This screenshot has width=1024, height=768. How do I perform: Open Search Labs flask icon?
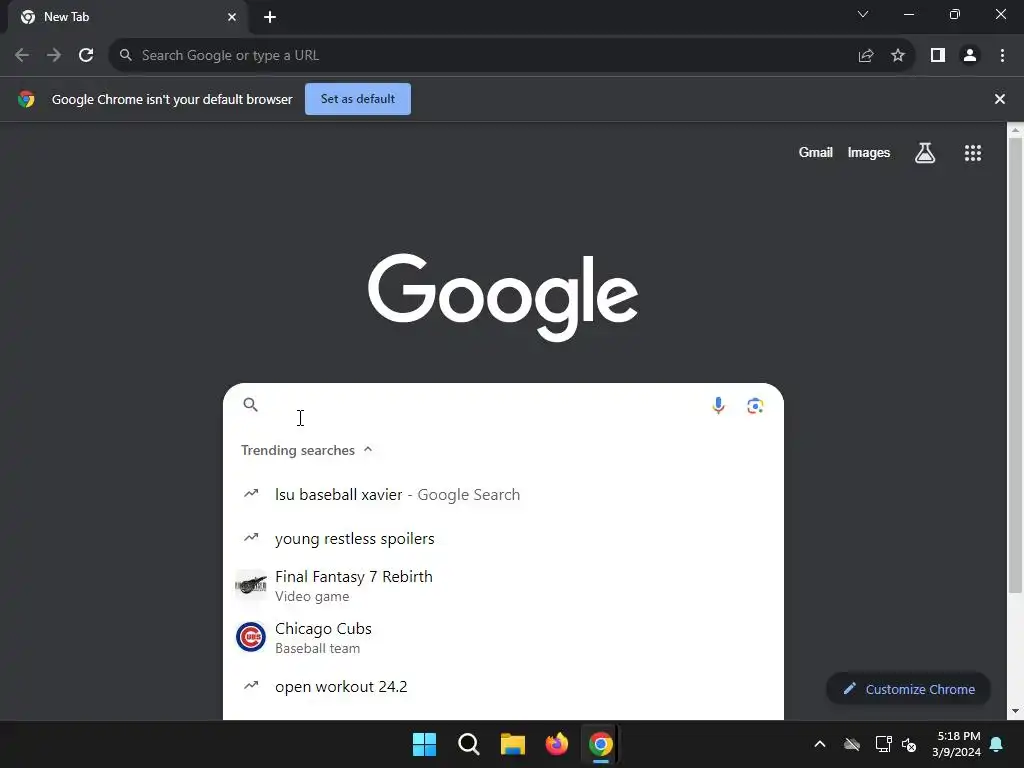point(925,153)
